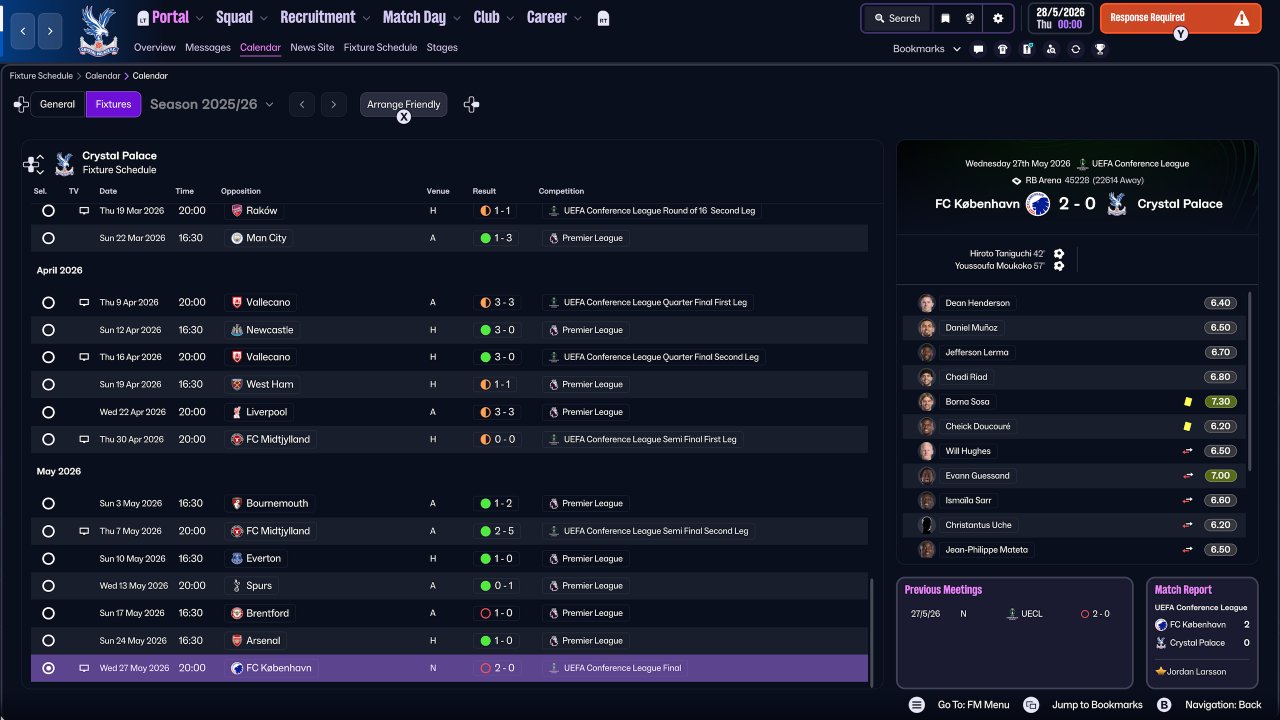The height and width of the screenshot is (720, 1280).
Task: Expand the Squad menu dropdown
Action: (x=263, y=18)
